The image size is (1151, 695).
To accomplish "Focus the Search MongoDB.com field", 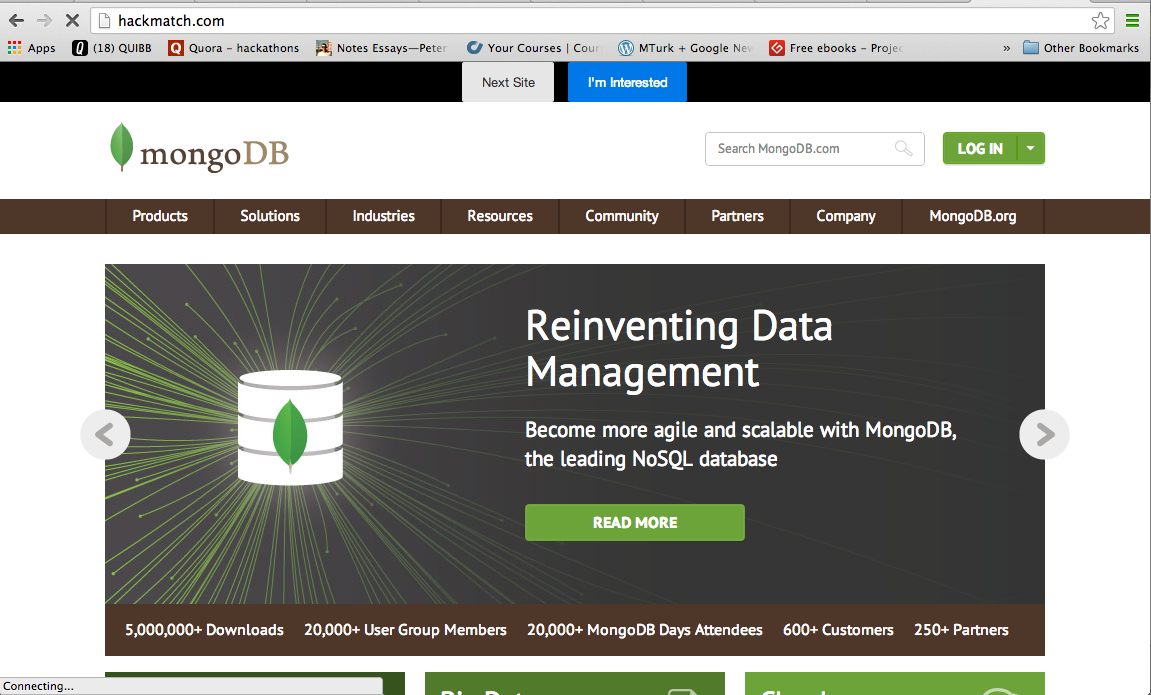I will tap(815, 149).
